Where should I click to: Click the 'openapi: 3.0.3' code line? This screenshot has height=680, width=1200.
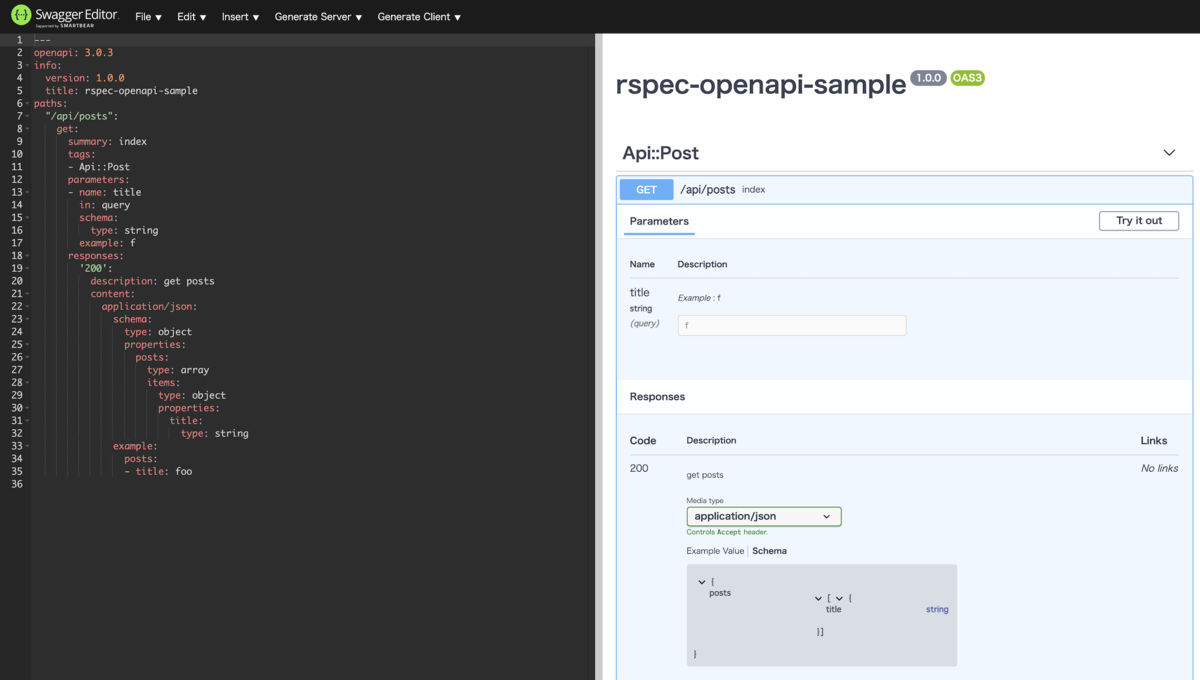[x=73, y=52]
